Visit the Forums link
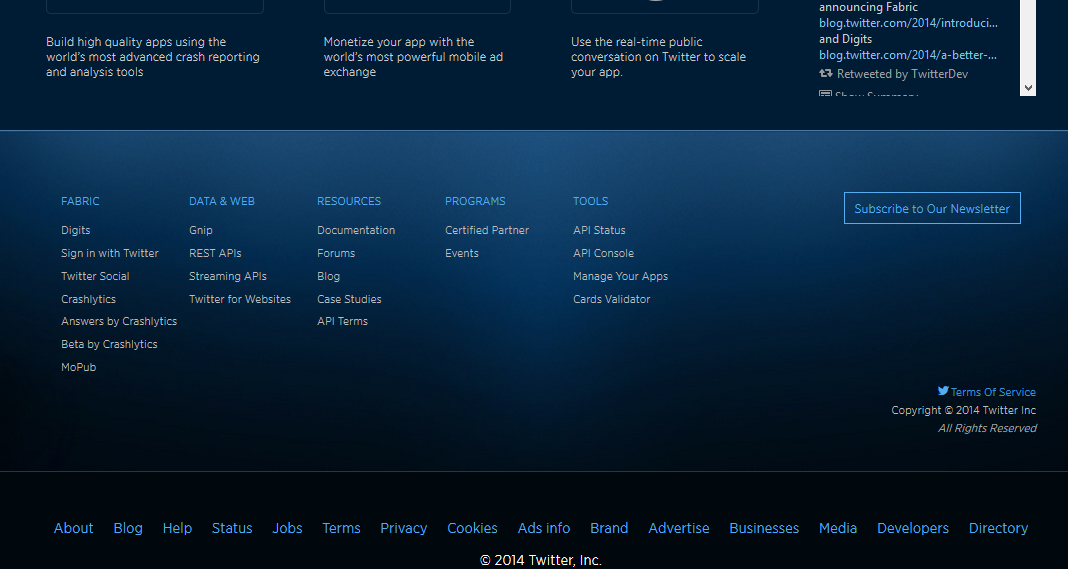The height and width of the screenshot is (569, 1068). [x=336, y=253]
